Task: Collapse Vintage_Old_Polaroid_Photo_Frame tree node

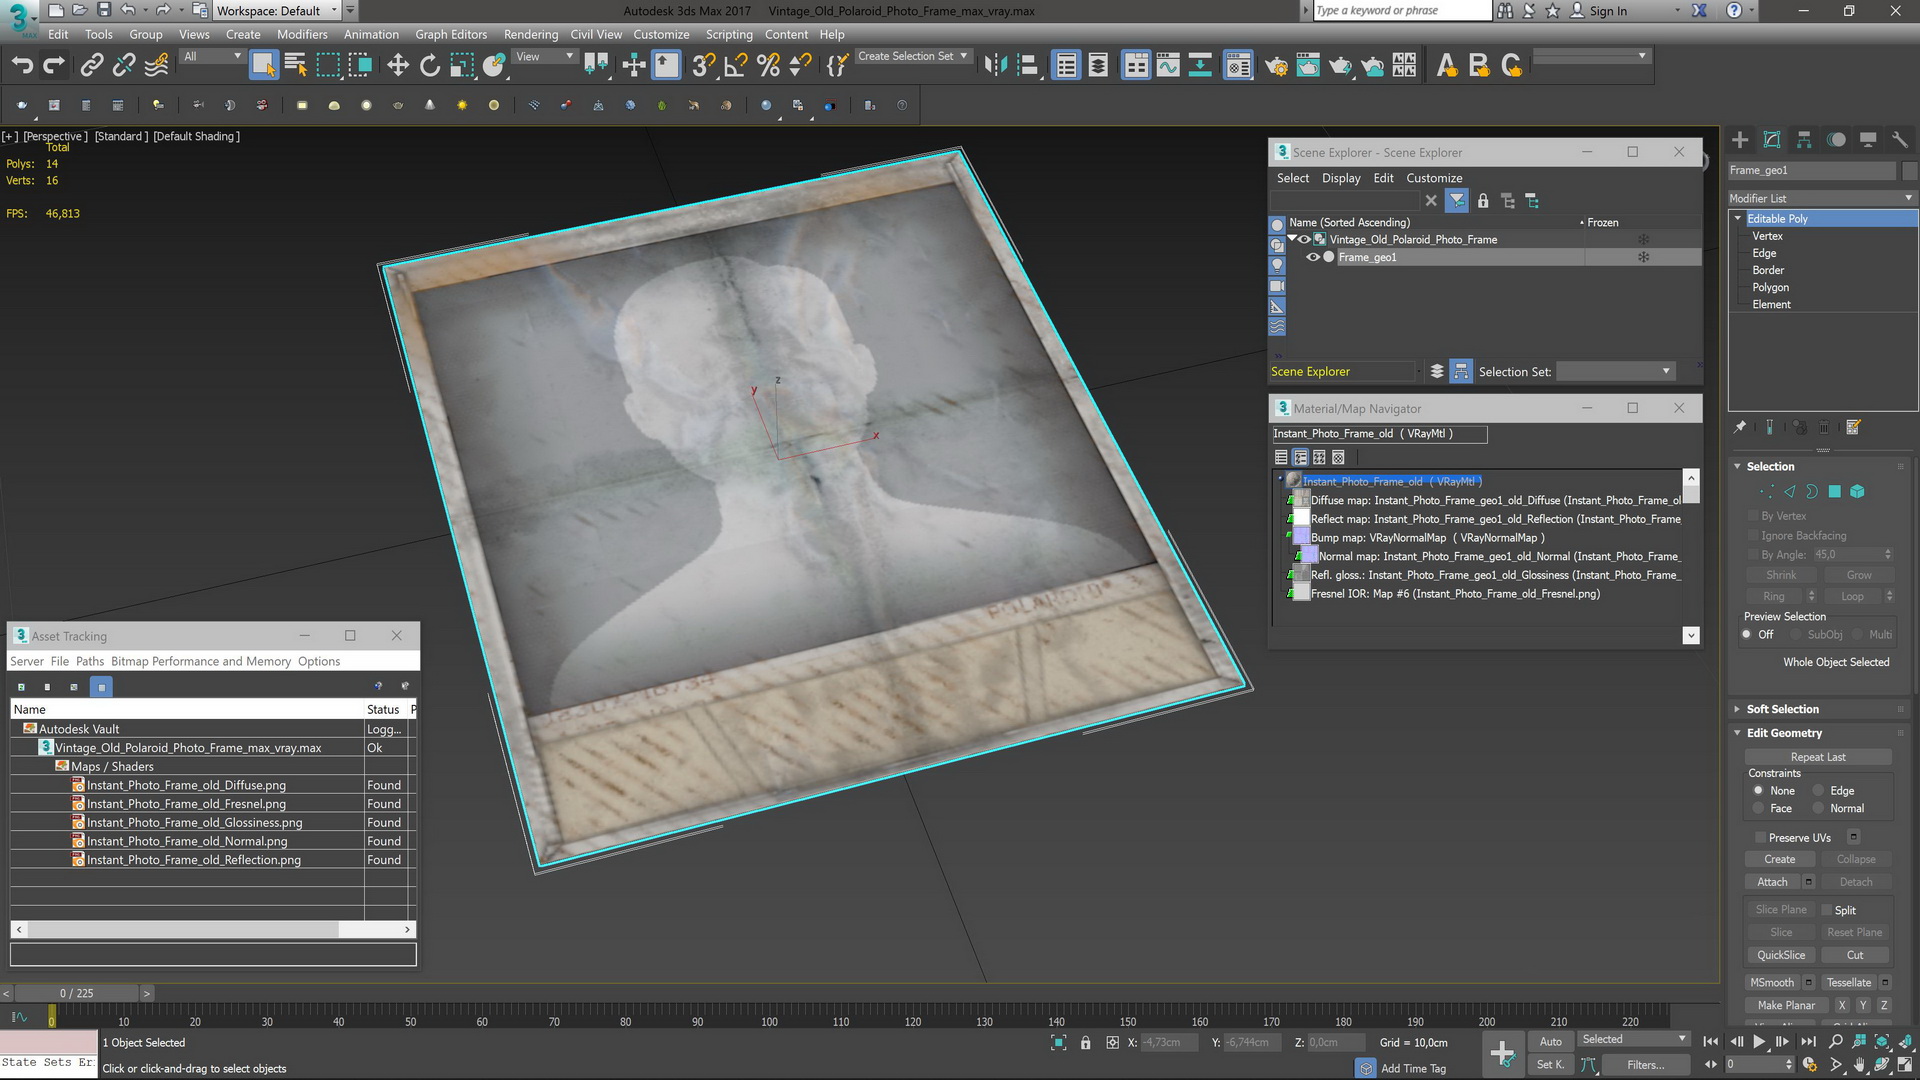Action: (1291, 238)
